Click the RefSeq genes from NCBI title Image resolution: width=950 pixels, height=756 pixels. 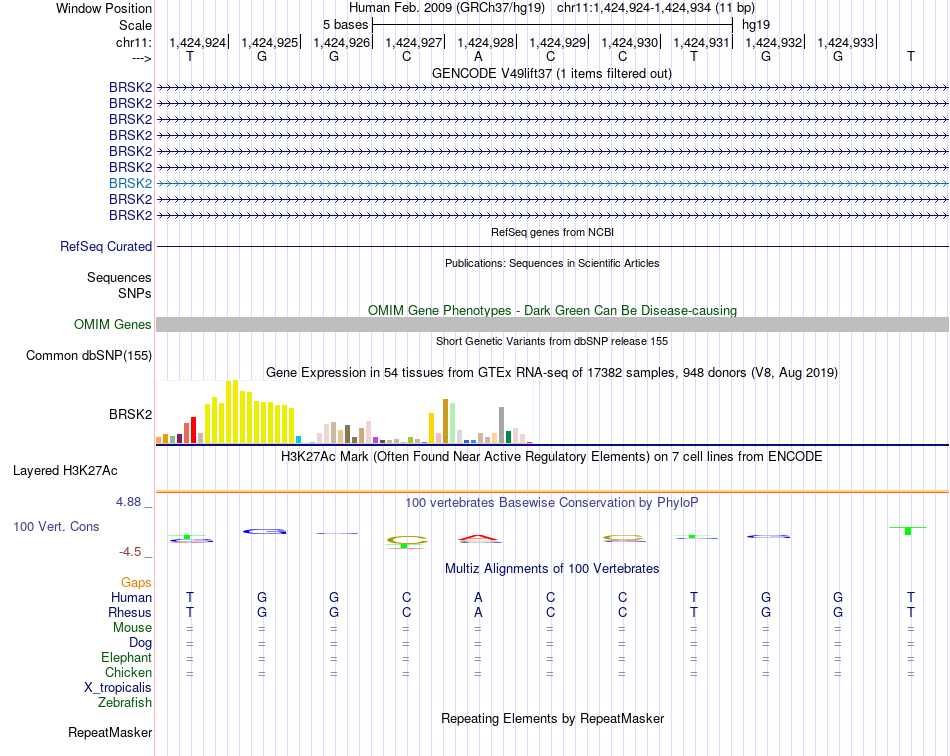click(x=553, y=232)
